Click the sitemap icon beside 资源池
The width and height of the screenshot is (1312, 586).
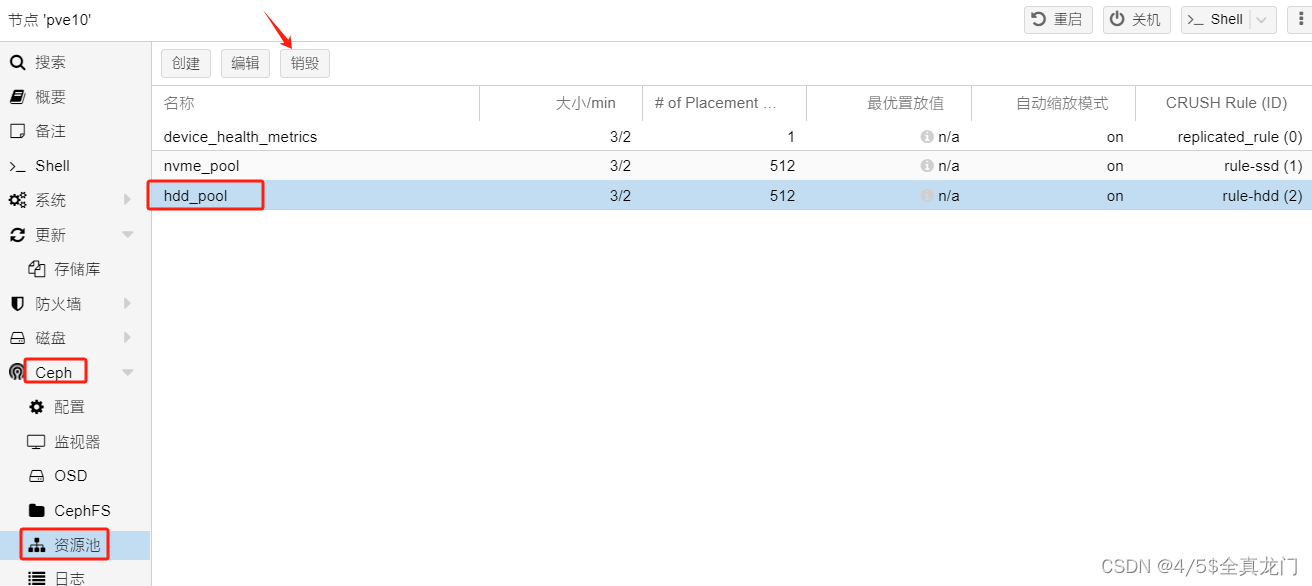coord(37,545)
